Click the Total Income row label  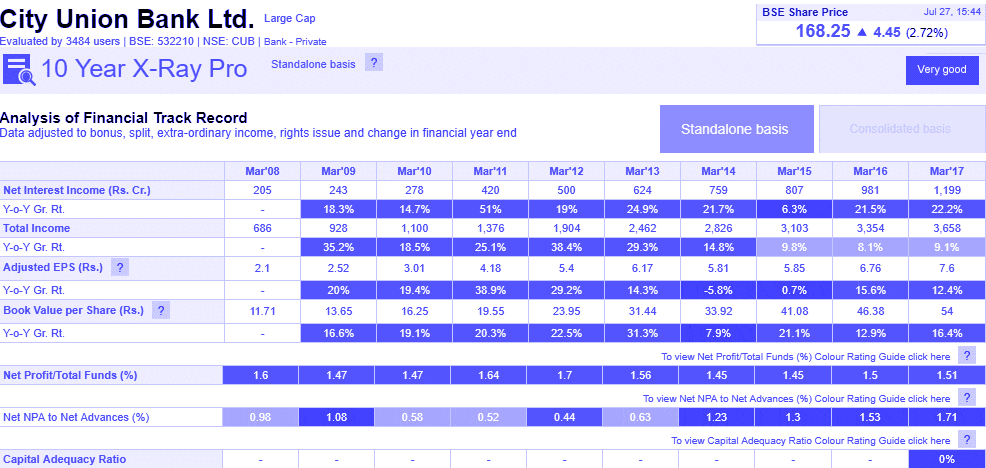[36, 228]
